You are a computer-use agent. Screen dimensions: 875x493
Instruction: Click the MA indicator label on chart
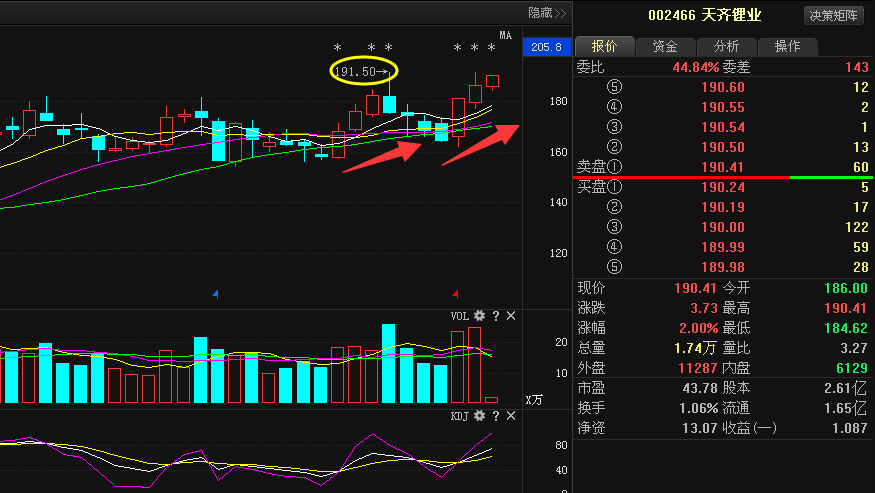(x=505, y=36)
